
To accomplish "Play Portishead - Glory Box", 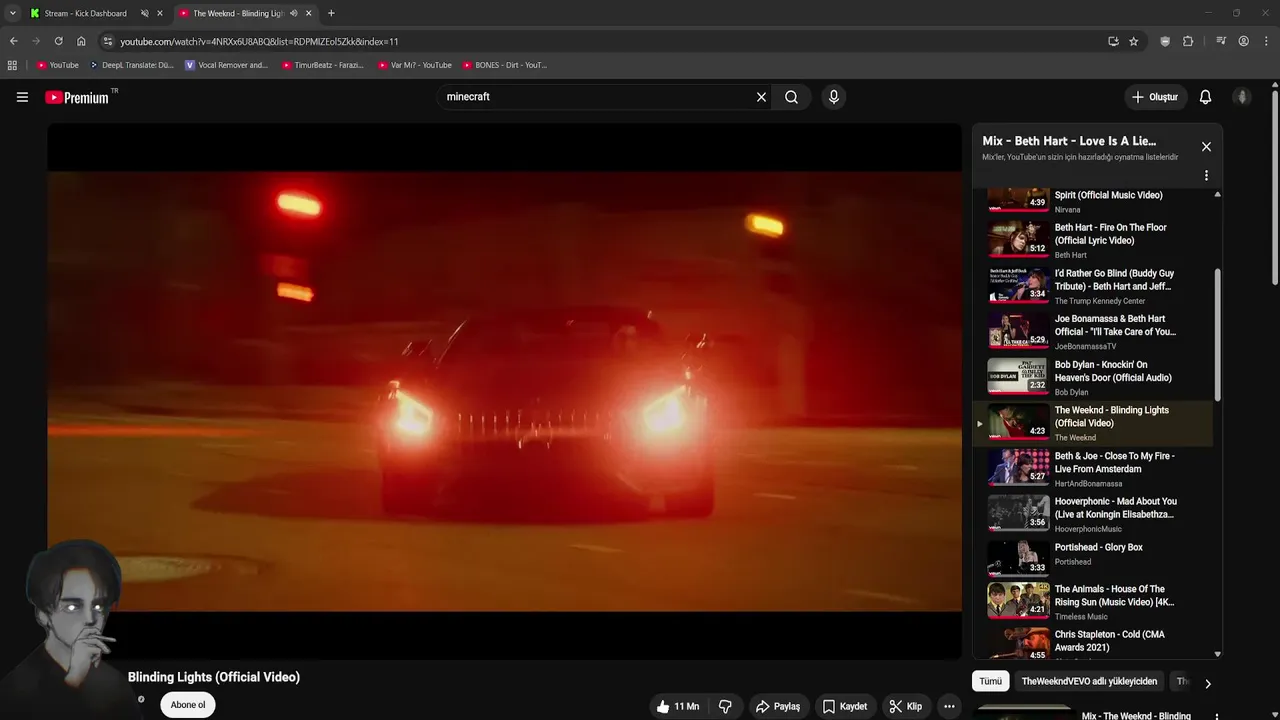I will click(1095, 560).
